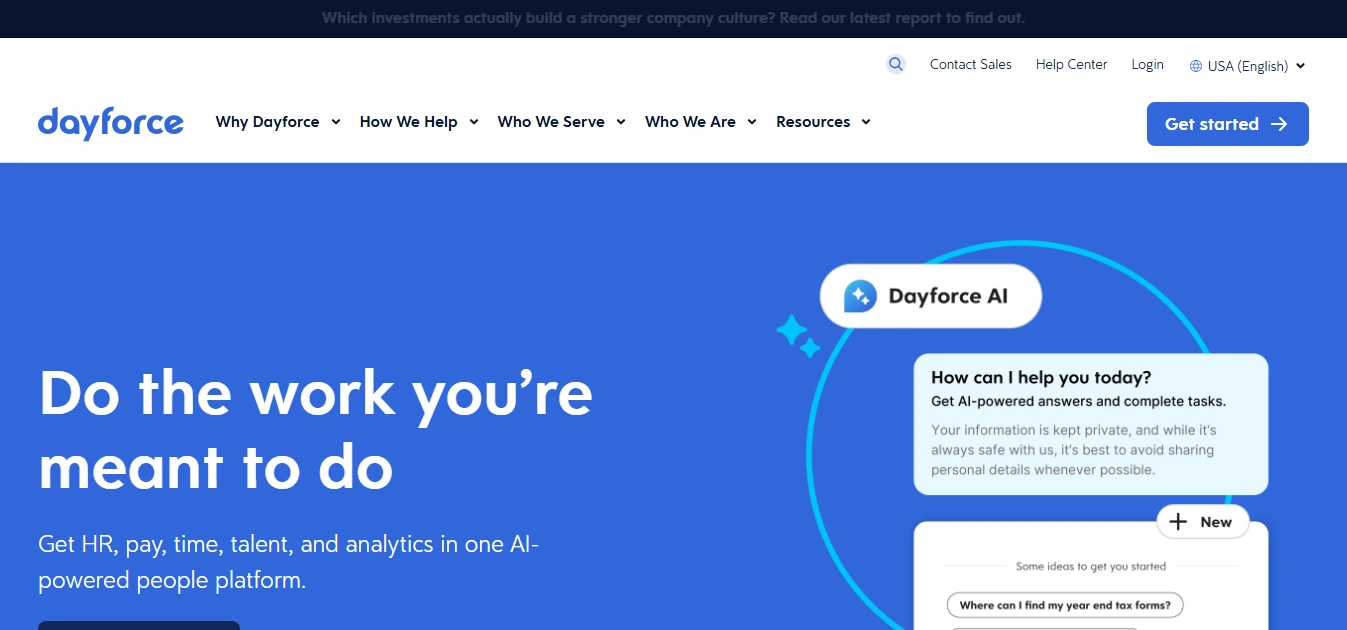Click the 'Some ideas to get you started' text
This screenshot has width=1347, height=630.
click(1091, 566)
